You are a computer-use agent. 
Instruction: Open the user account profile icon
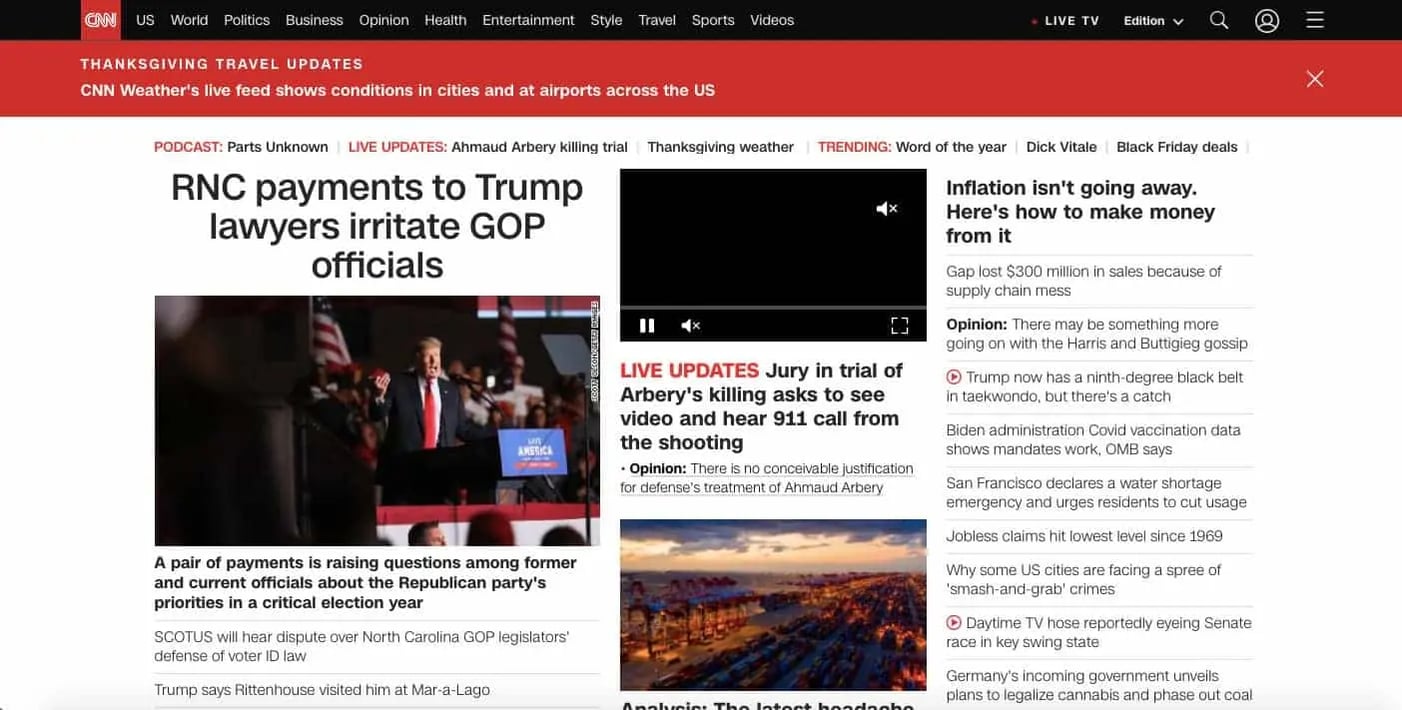pos(1267,20)
